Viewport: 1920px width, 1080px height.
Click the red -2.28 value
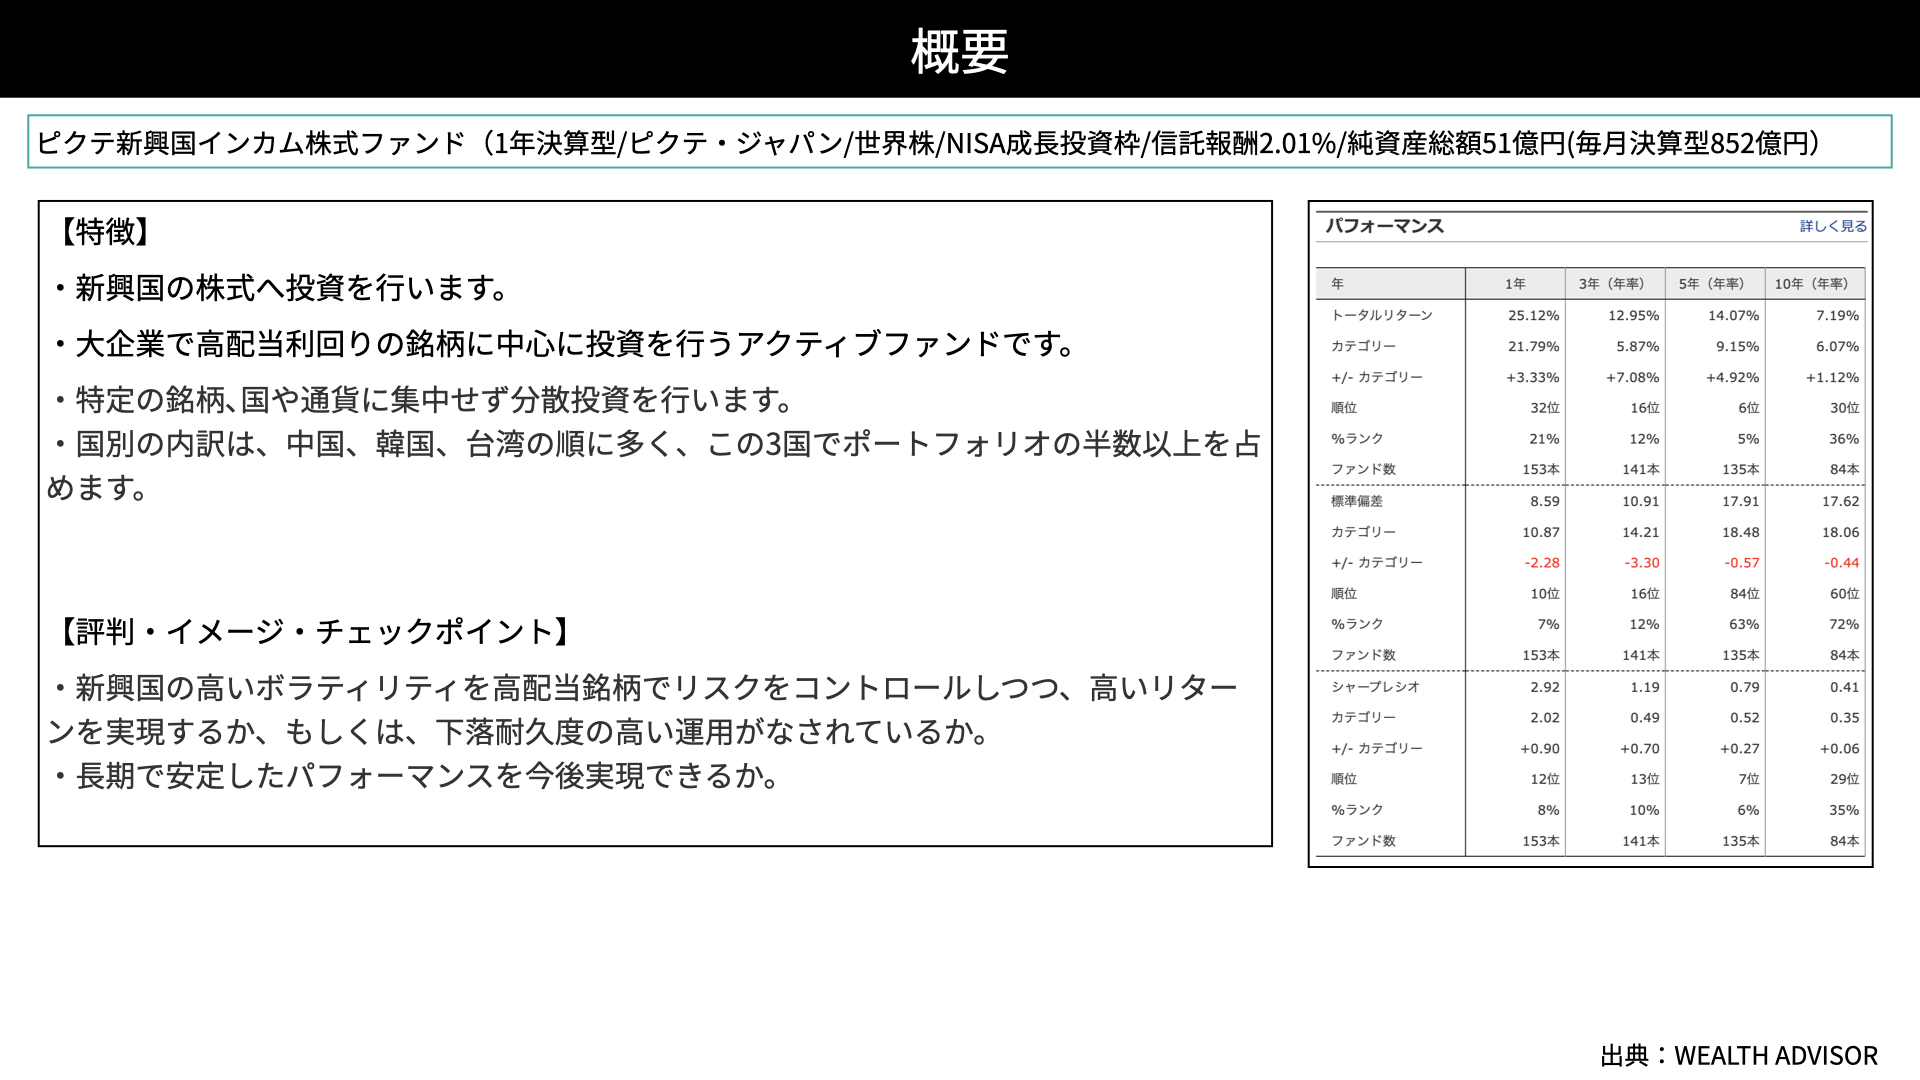click(1542, 563)
